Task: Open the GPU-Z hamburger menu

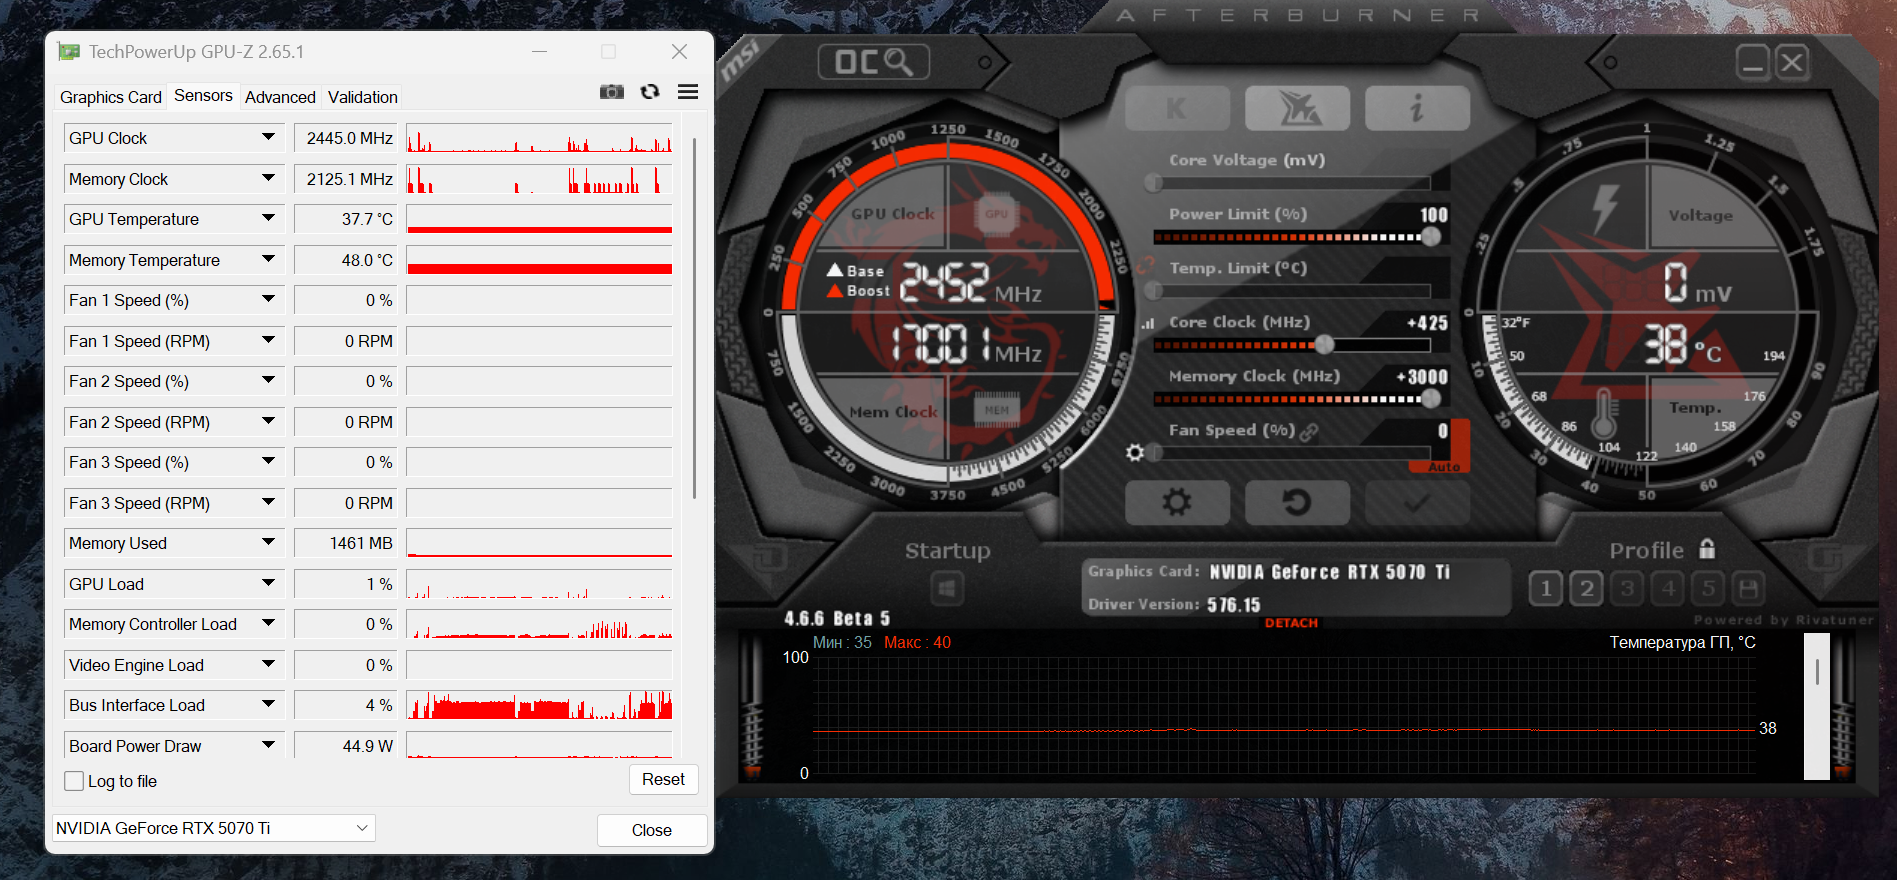Action: pyautogui.click(x=688, y=92)
